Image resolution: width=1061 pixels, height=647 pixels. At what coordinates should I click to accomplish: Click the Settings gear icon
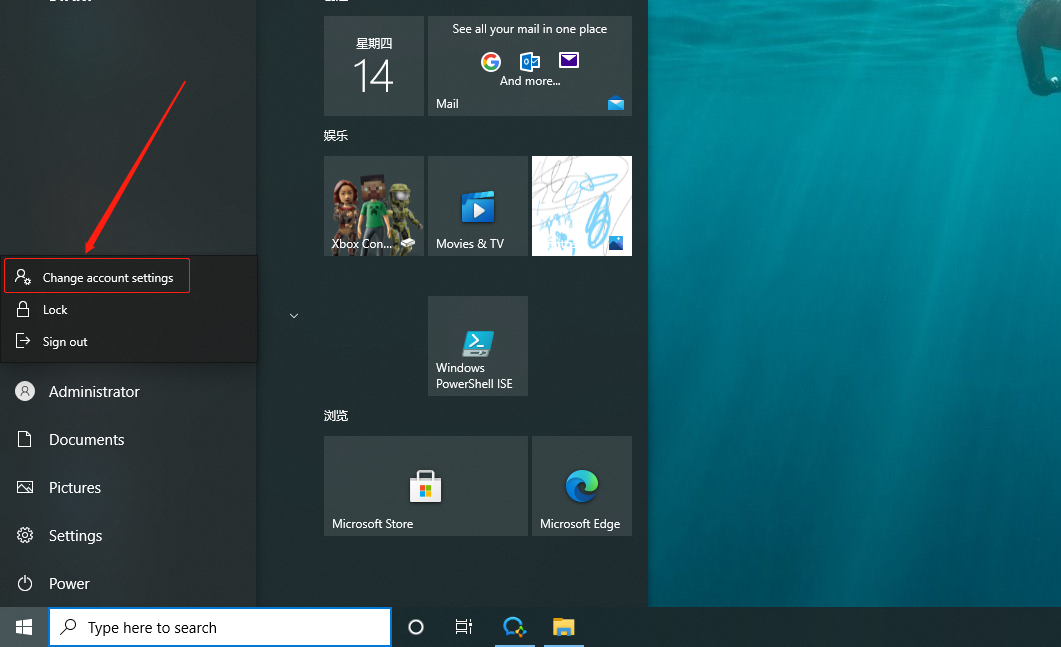tap(25, 535)
